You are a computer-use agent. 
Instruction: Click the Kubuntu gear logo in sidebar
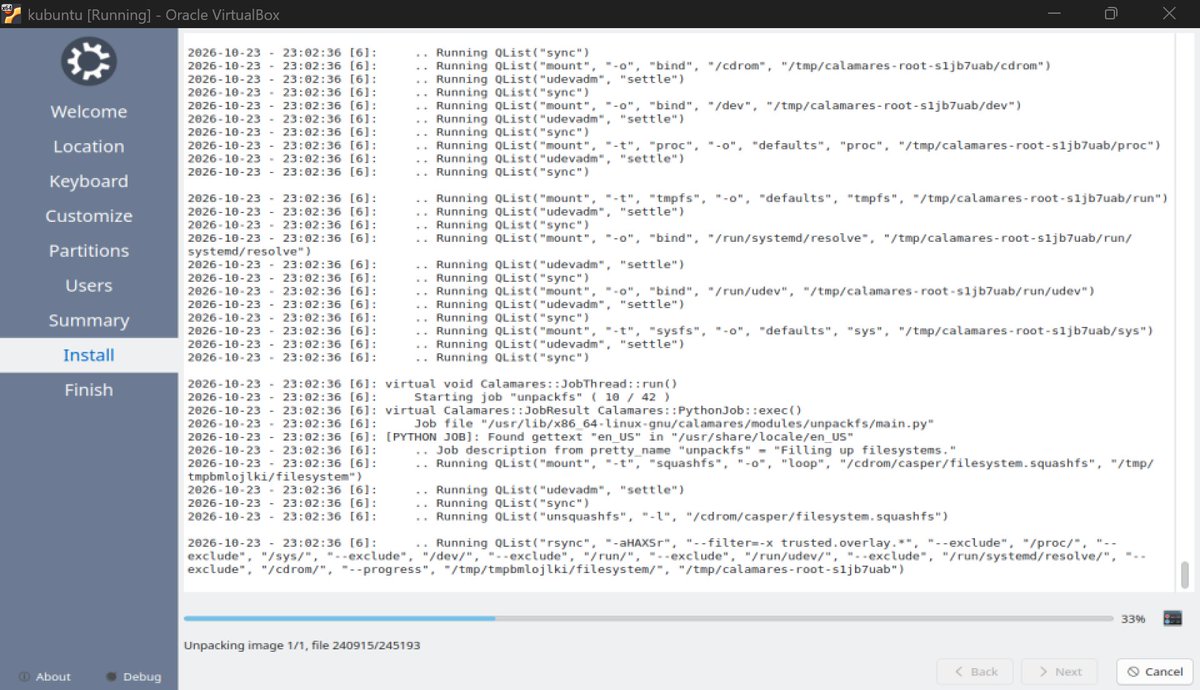pyautogui.click(x=89, y=61)
